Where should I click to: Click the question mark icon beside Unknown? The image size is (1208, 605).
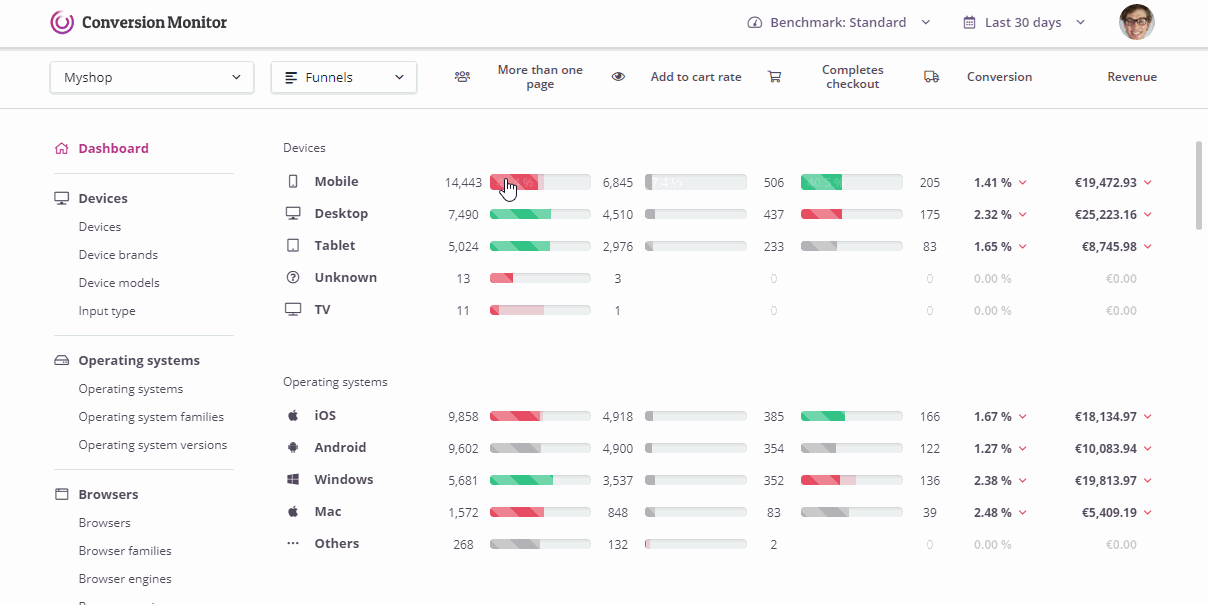click(292, 277)
